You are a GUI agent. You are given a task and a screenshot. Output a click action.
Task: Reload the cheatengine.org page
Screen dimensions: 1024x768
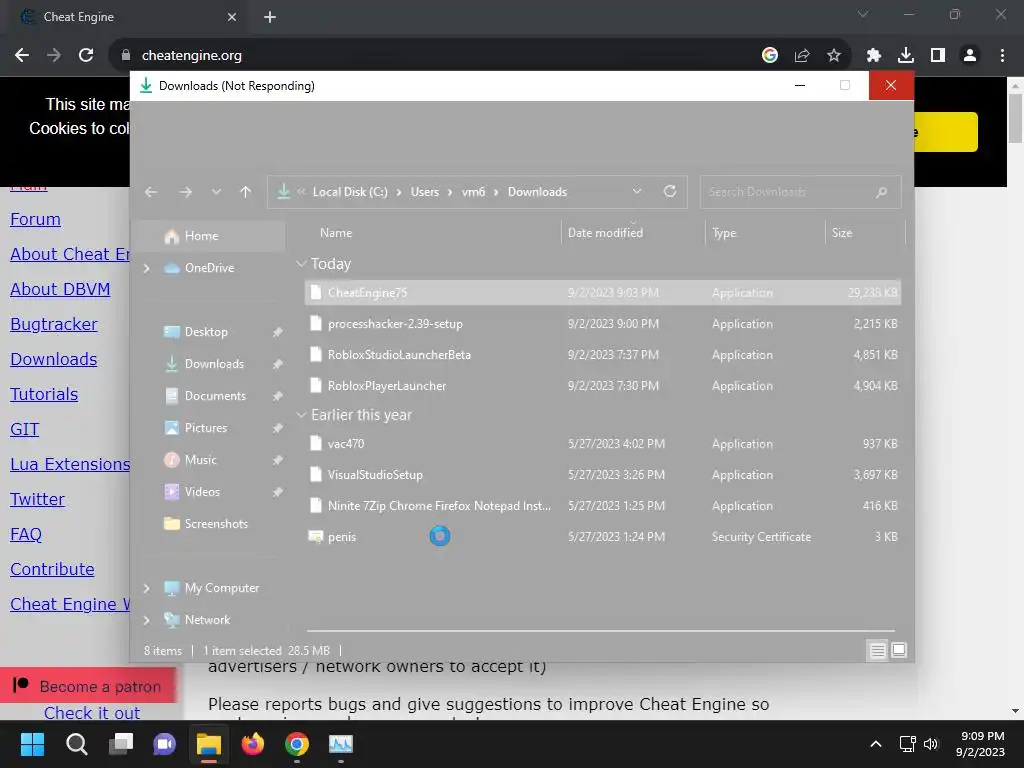pos(86,56)
